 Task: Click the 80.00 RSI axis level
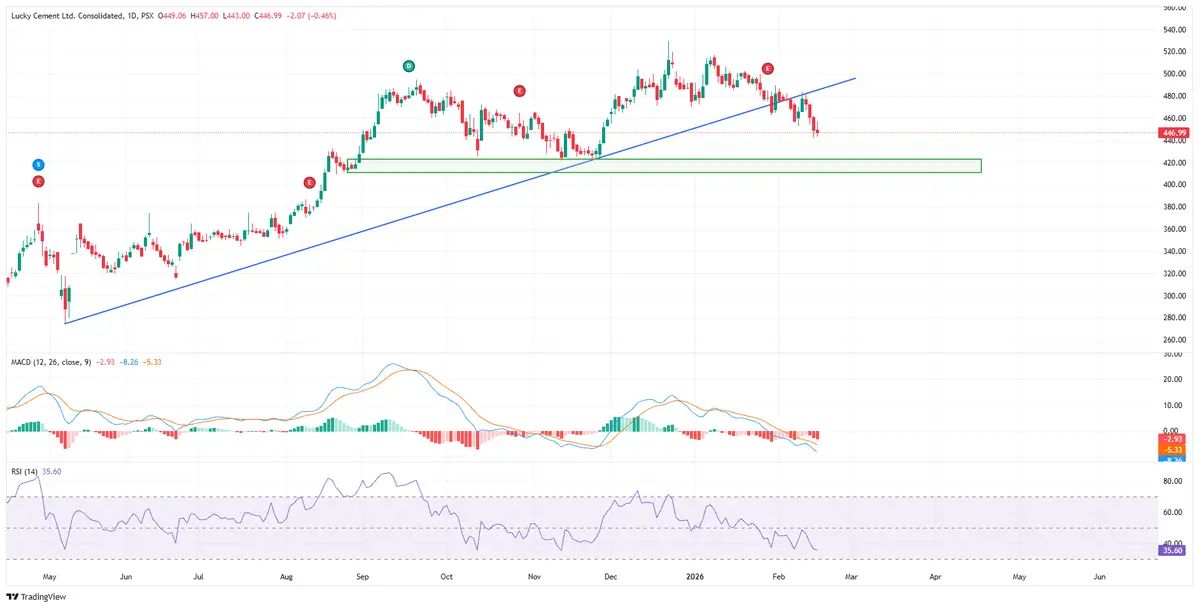coord(1175,482)
